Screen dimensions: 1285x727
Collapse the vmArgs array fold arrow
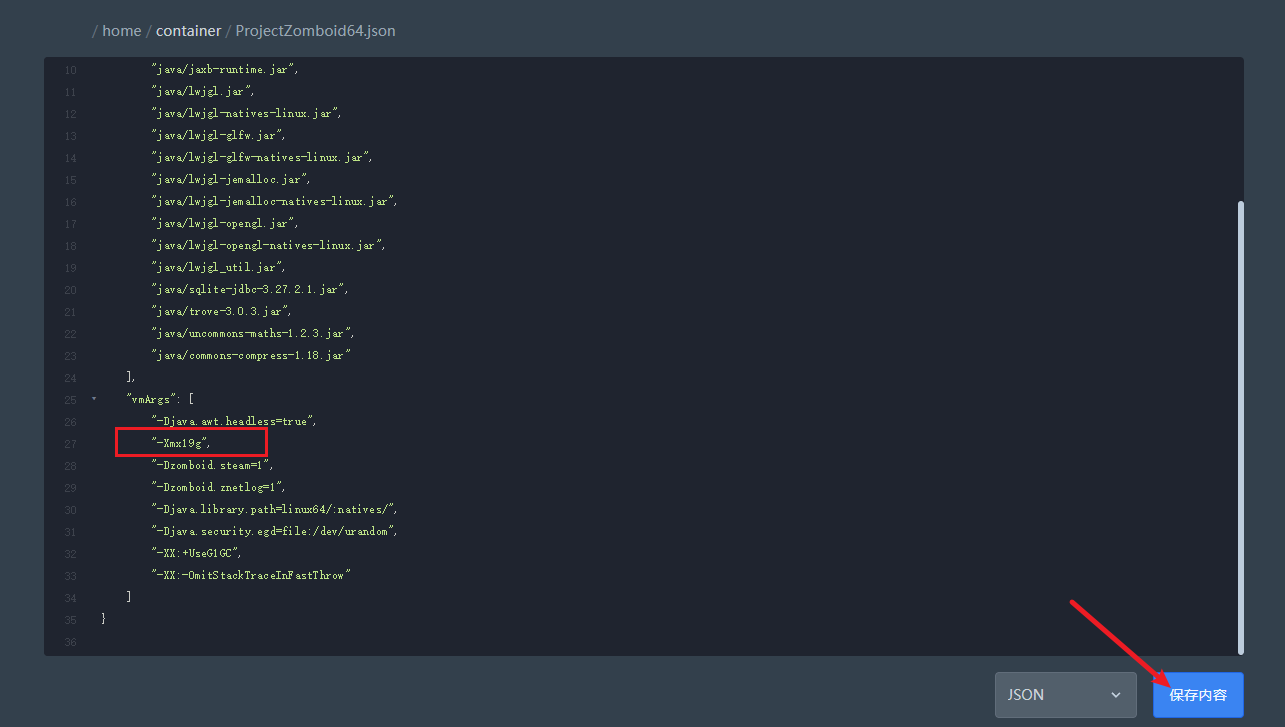[94, 399]
